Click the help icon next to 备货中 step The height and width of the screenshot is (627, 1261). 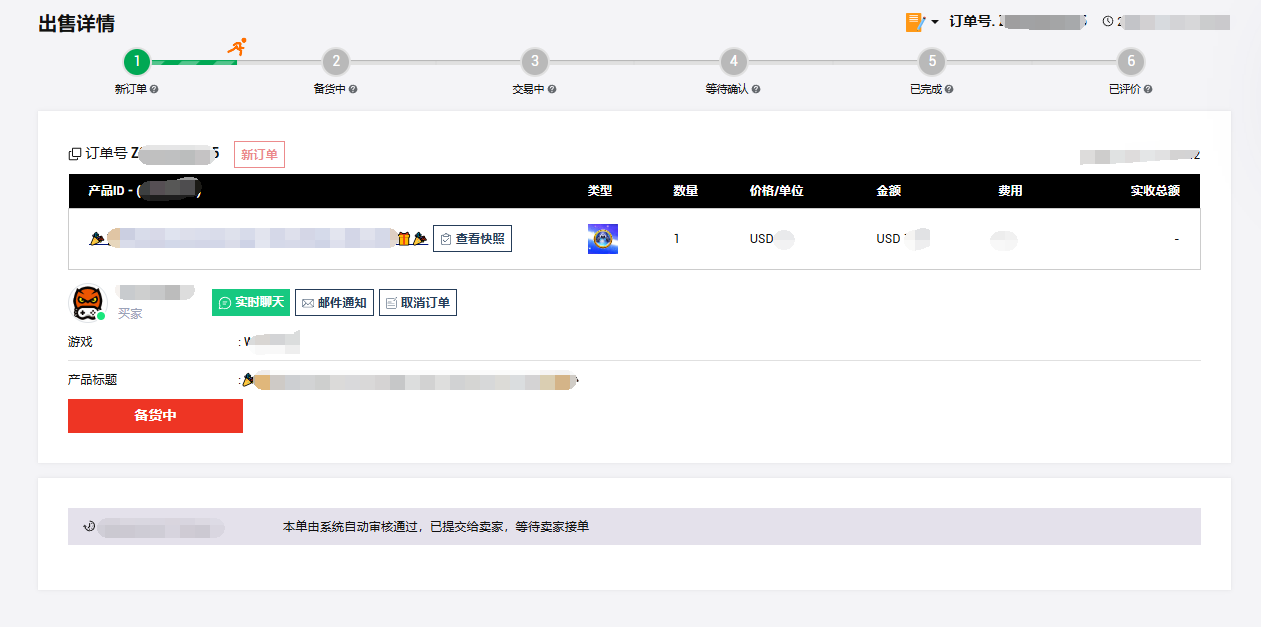click(353, 89)
